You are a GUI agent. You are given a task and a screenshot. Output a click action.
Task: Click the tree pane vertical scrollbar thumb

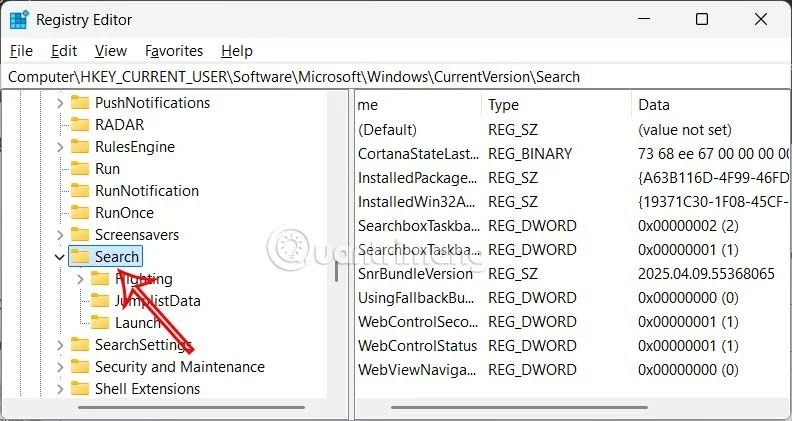336,271
